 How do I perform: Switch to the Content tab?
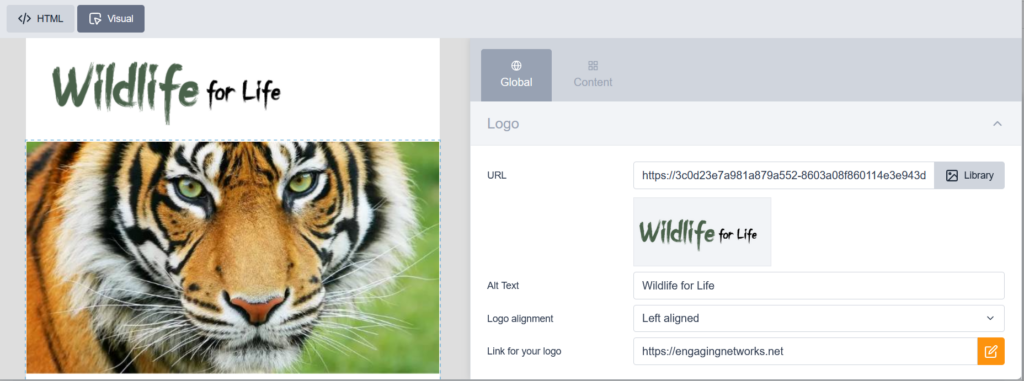pos(593,75)
